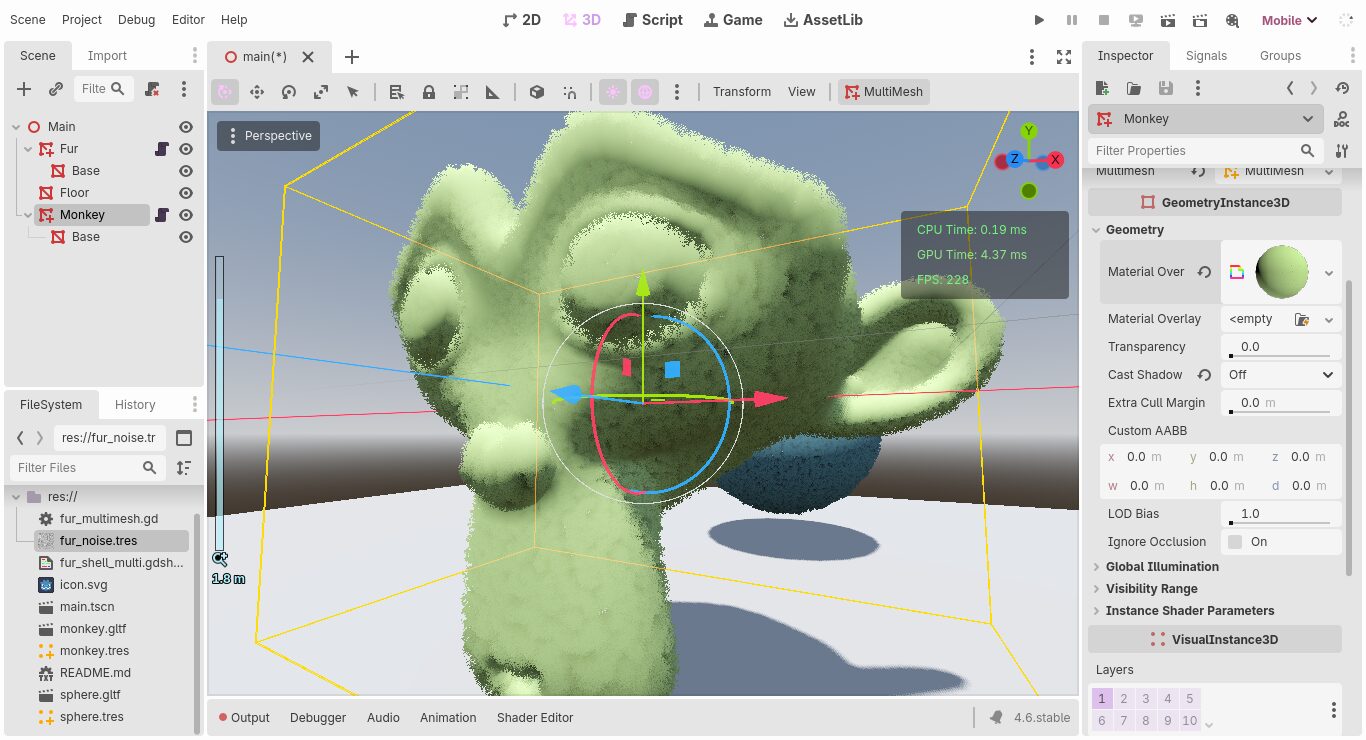Toggle distraction free mode
This screenshot has width=1366, height=740.
[x=1064, y=57]
